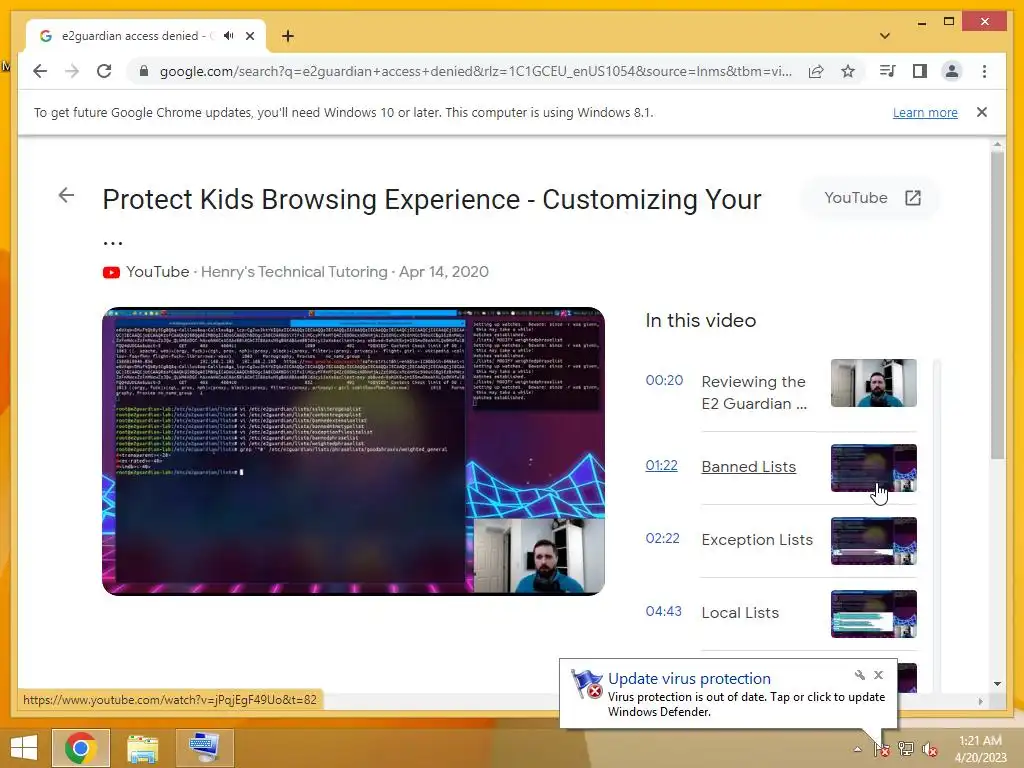Click the address bar URL
The image size is (1024, 768).
475,71
